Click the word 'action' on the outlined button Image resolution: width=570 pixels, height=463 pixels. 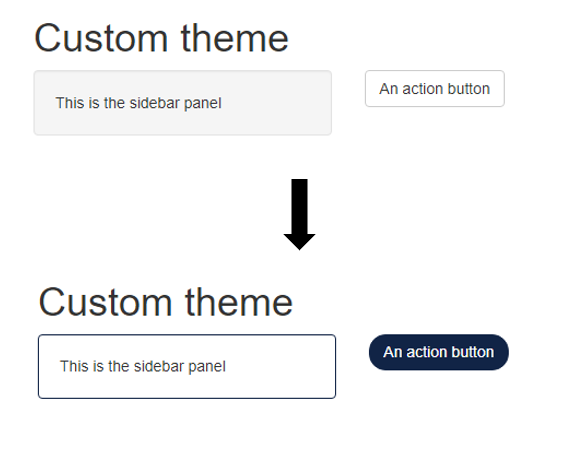(422, 89)
